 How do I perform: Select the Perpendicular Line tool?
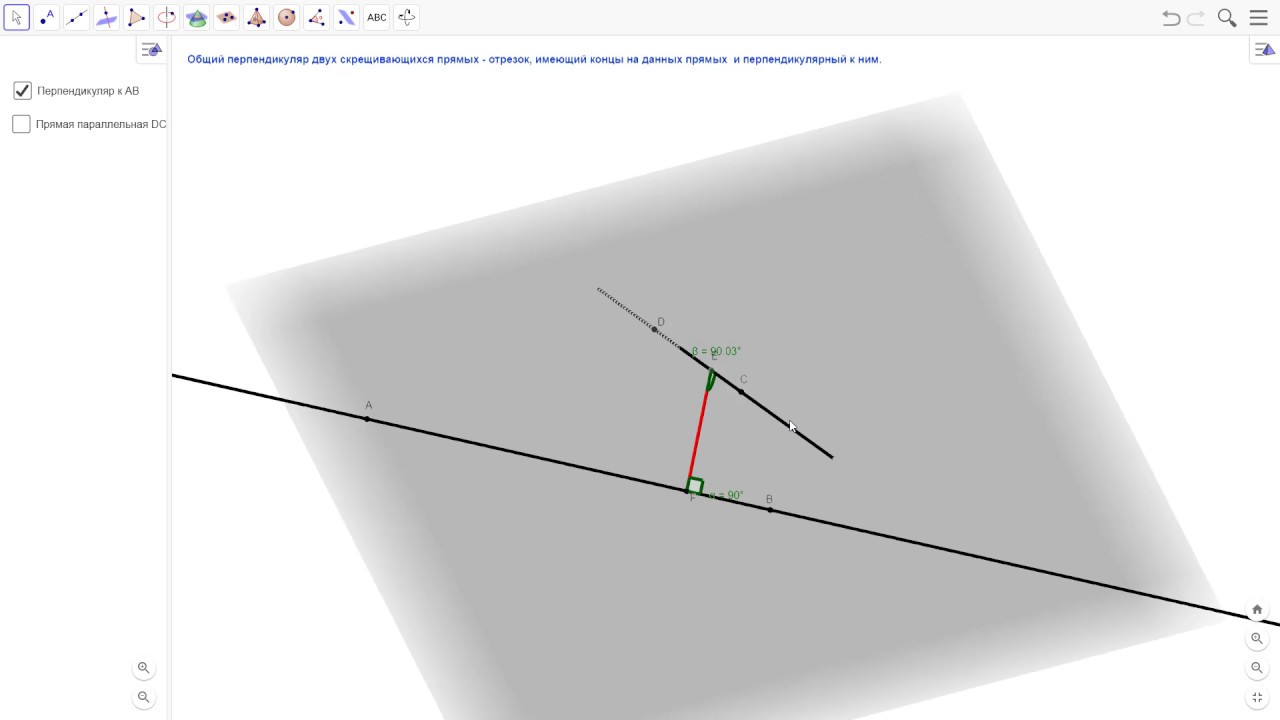[107, 17]
